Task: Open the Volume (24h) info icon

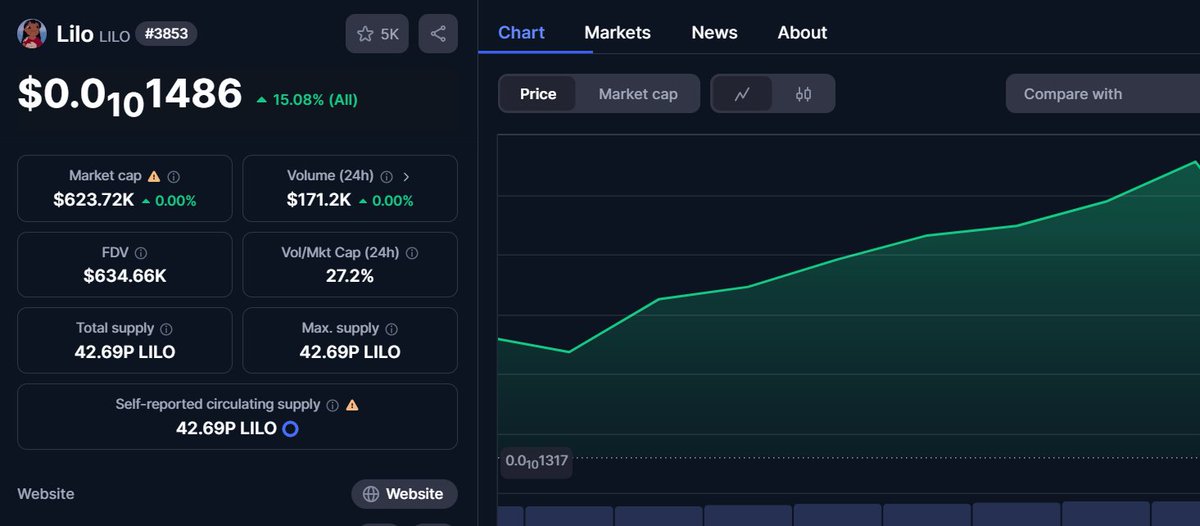Action: pos(387,176)
